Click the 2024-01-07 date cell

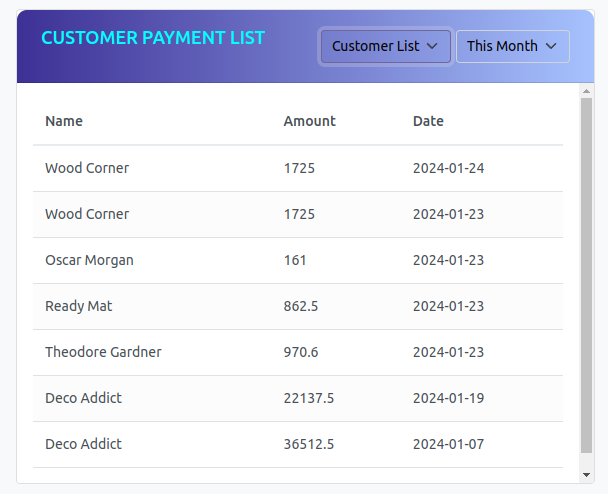tap(448, 444)
